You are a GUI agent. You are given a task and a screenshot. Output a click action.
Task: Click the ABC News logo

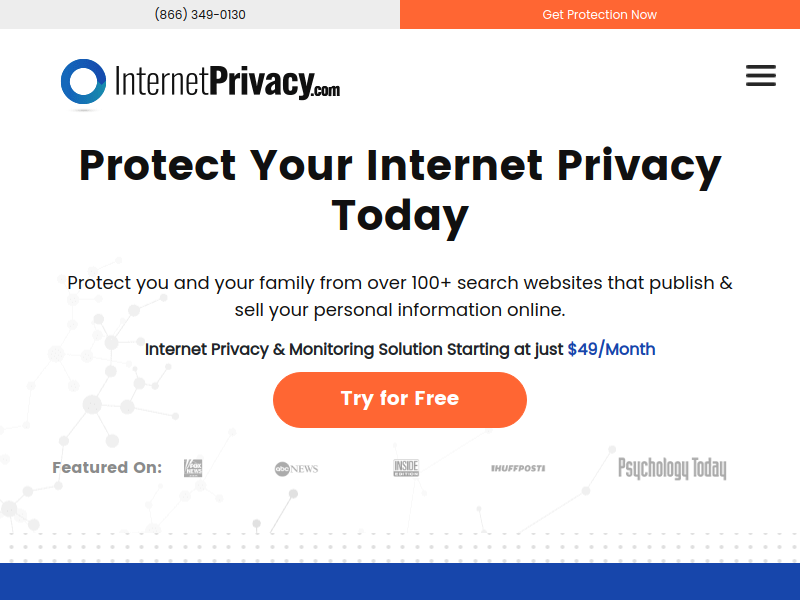pyautogui.click(x=296, y=468)
